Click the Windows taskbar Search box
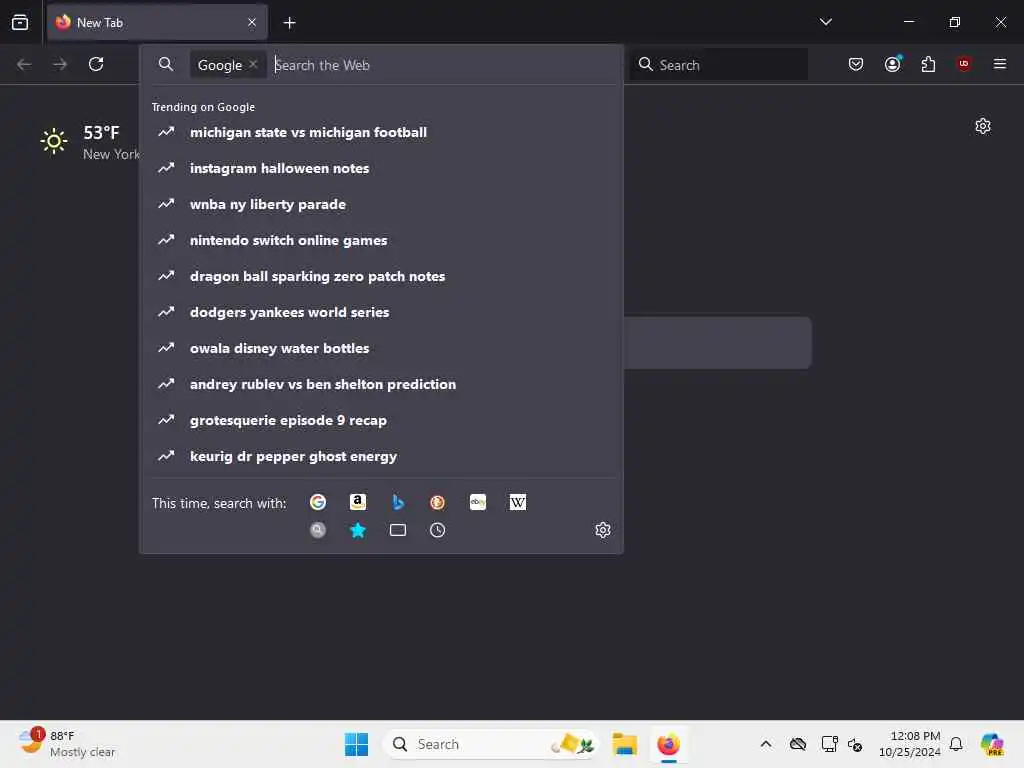The height and width of the screenshot is (768, 1024). 491,744
